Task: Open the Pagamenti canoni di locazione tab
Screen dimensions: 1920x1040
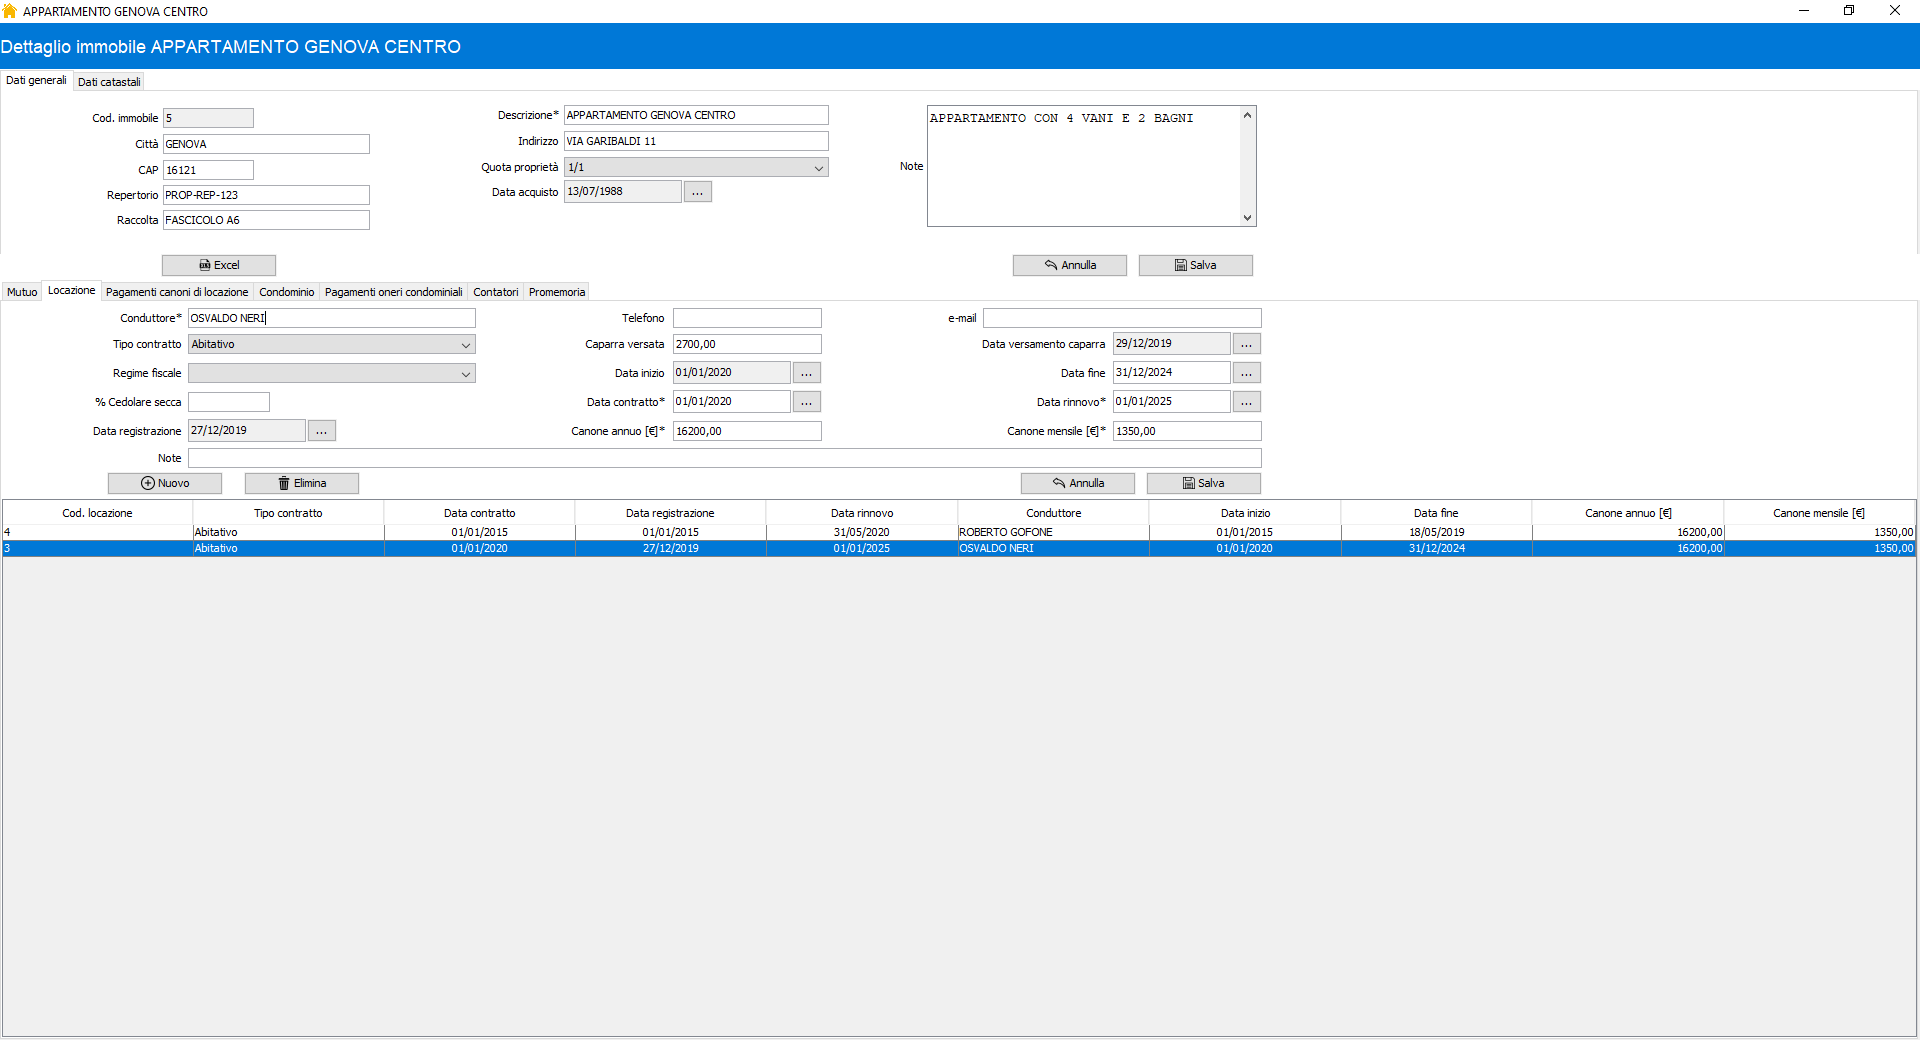Action: click(x=177, y=292)
